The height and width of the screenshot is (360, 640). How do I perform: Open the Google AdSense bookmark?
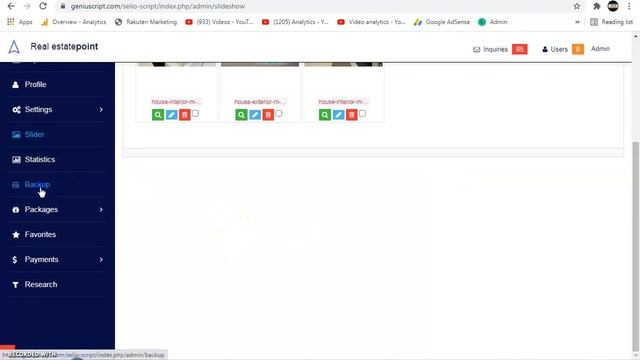[442, 22]
